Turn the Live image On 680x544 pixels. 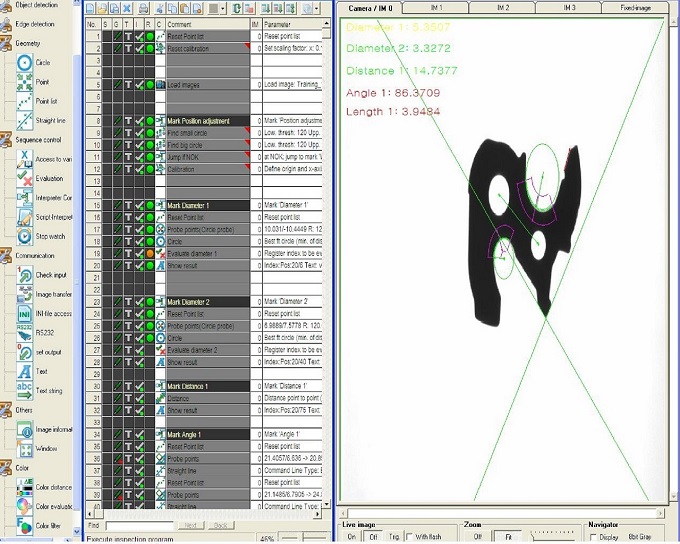tap(351, 537)
